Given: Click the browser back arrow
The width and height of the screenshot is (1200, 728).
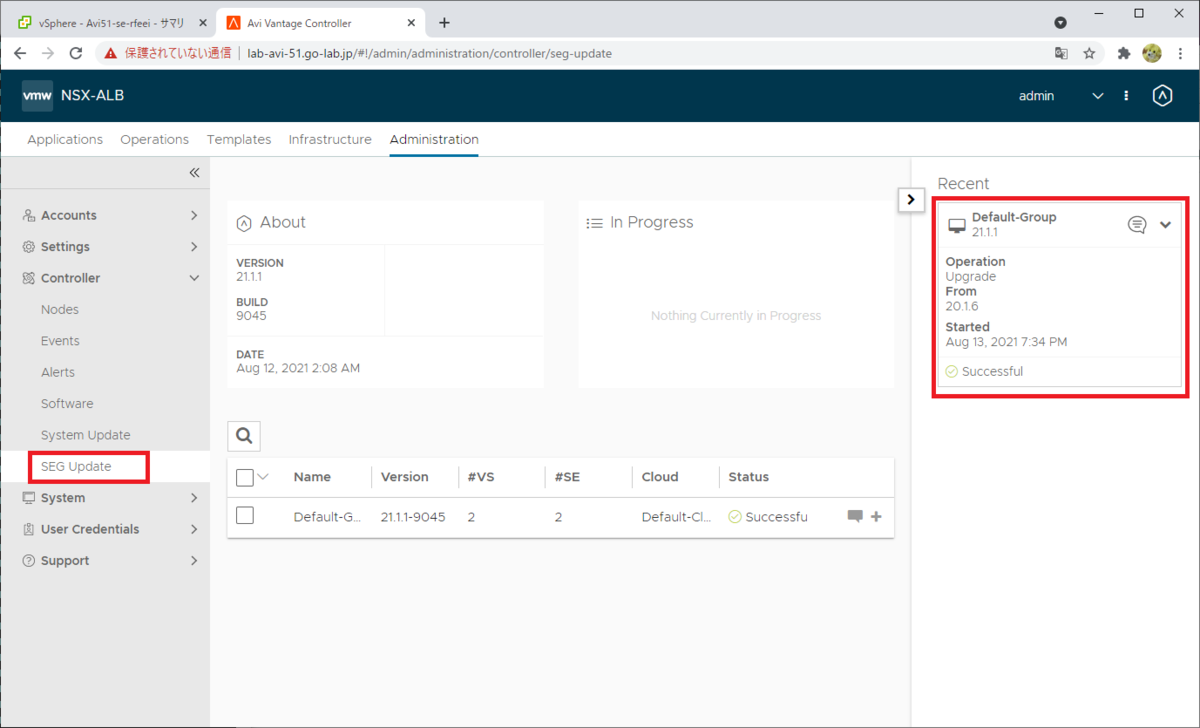Looking at the screenshot, I should pyautogui.click(x=20, y=53).
